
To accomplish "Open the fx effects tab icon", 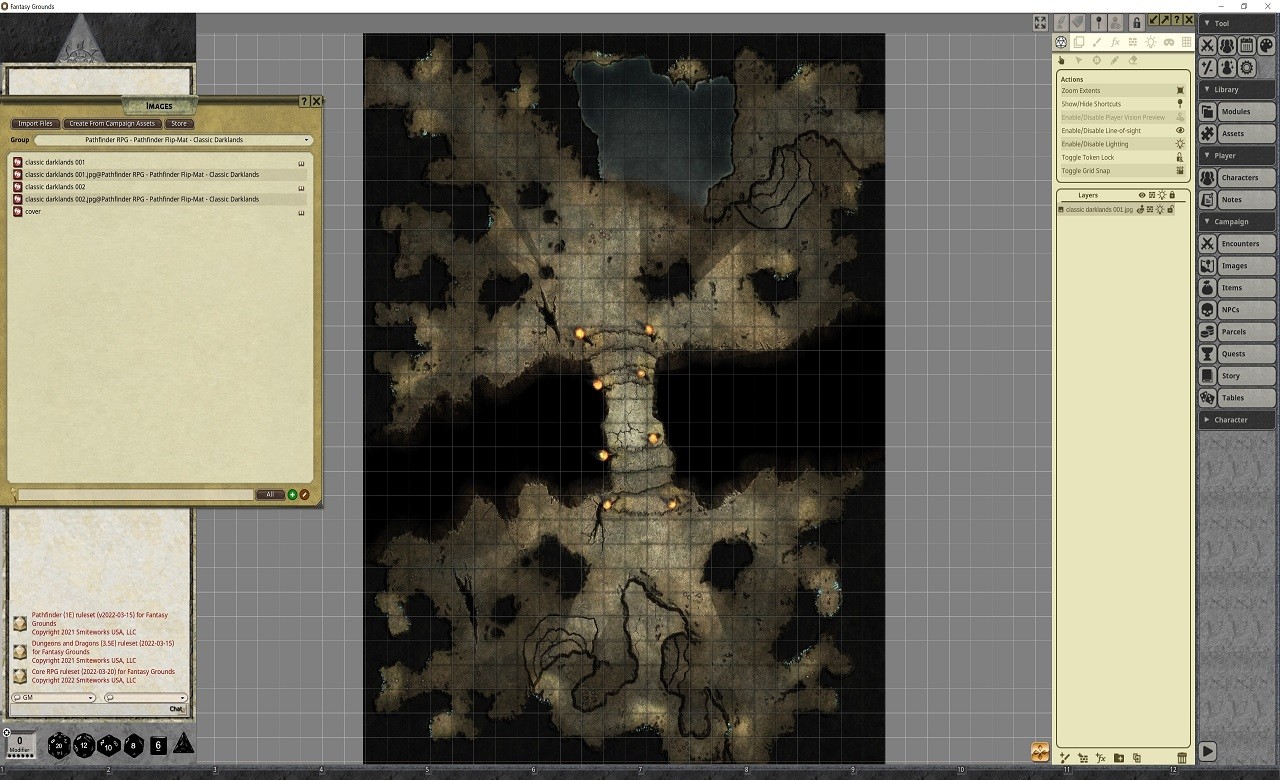I will point(1115,42).
